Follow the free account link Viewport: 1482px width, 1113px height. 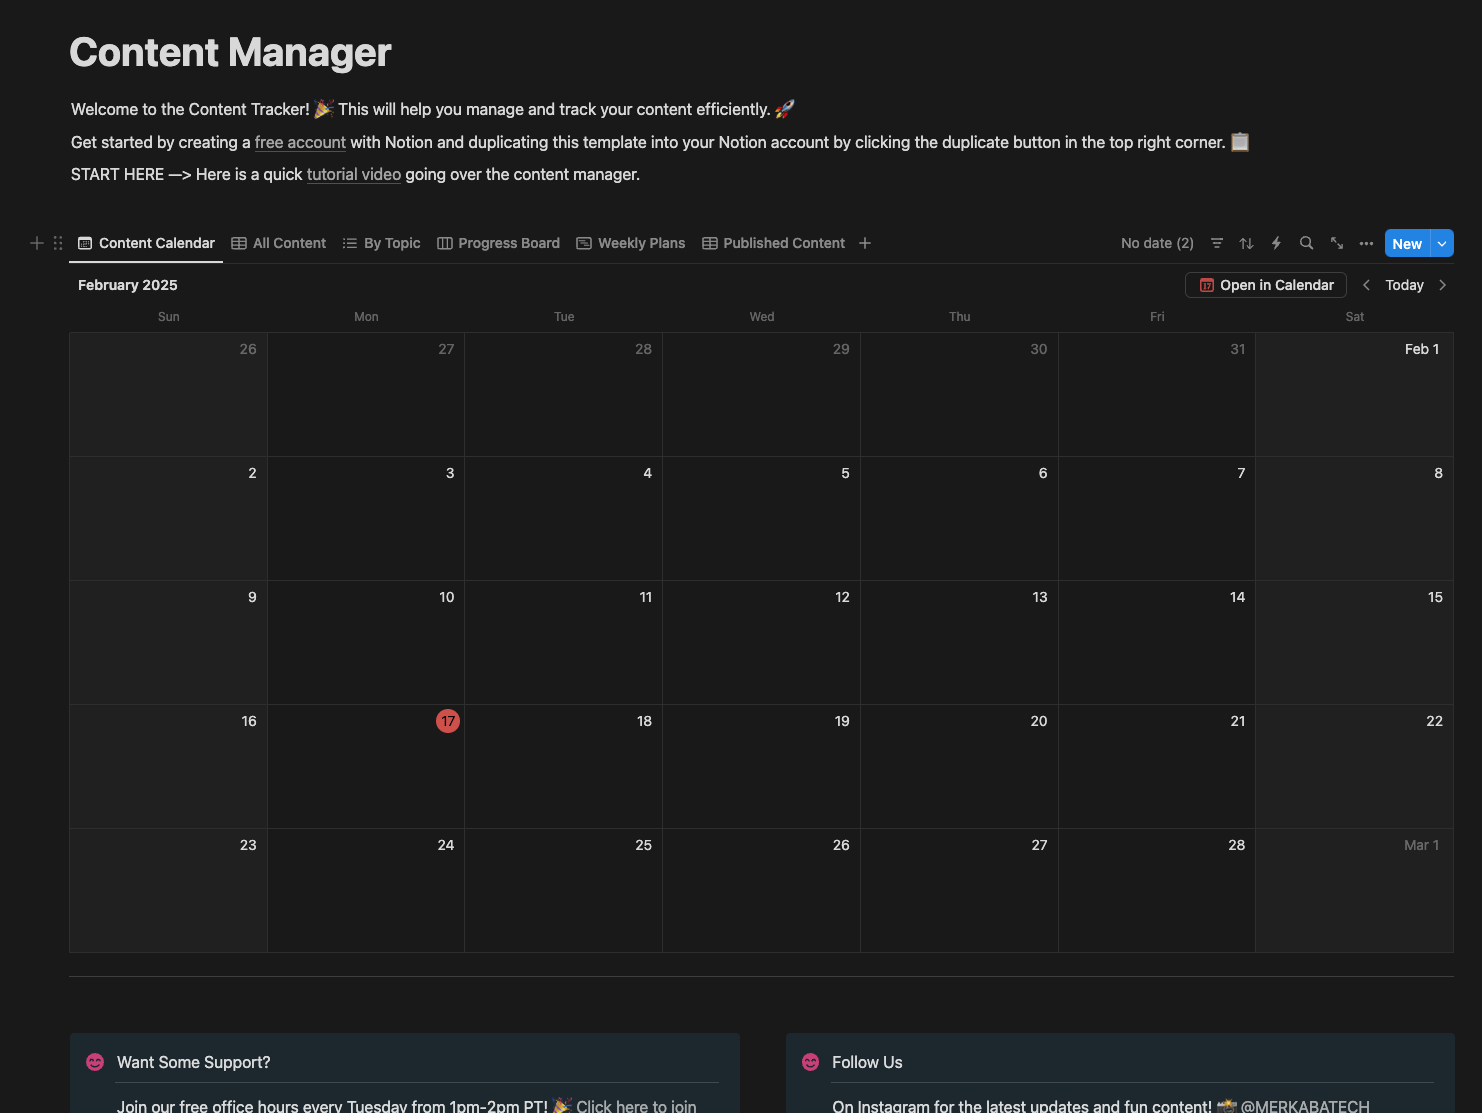tap(300, 142)
